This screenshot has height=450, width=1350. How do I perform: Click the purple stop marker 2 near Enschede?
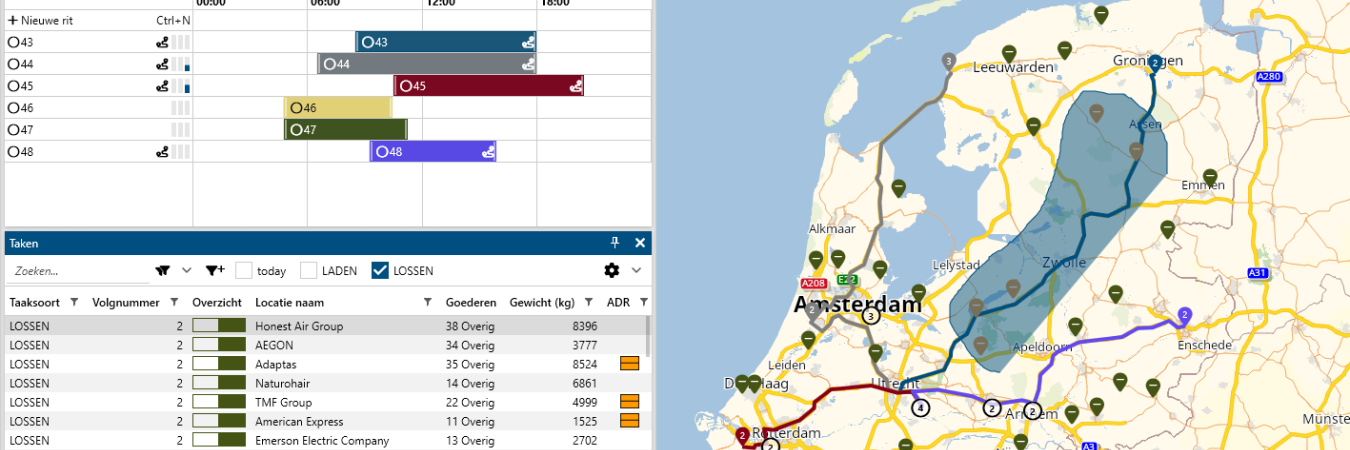[1184, 315]
